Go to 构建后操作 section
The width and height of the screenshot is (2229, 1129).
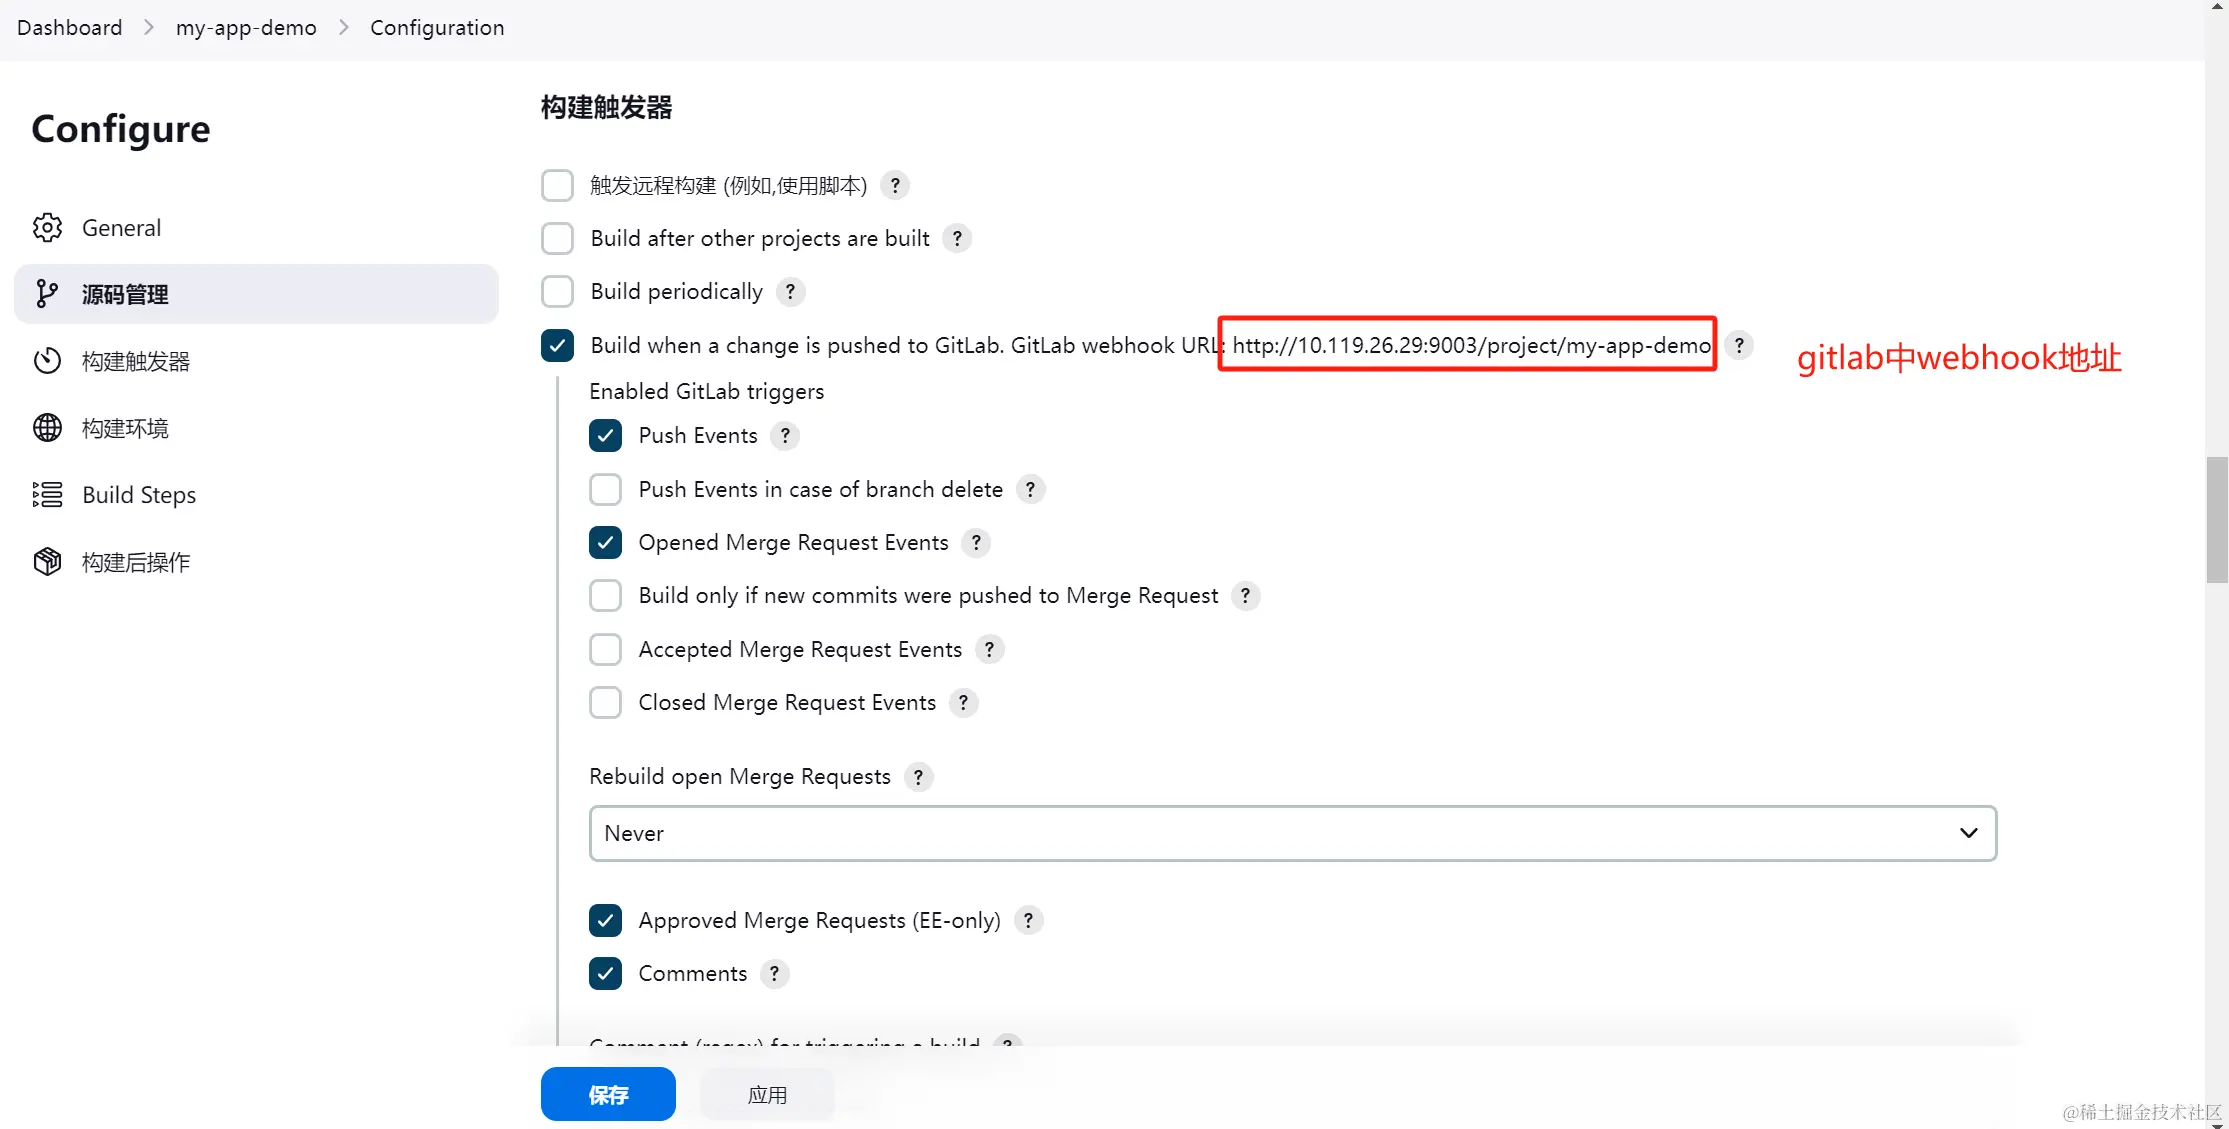point(256,562)
